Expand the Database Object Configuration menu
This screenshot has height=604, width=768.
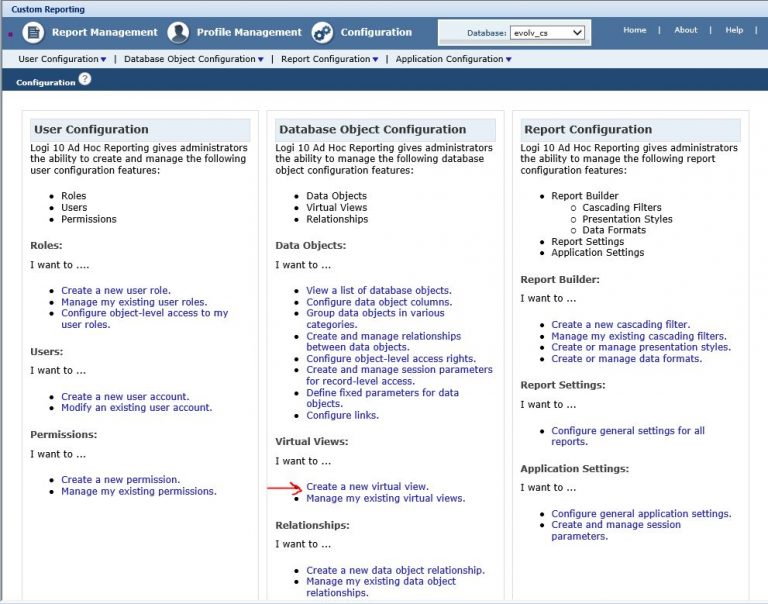[x=194, y=59]
